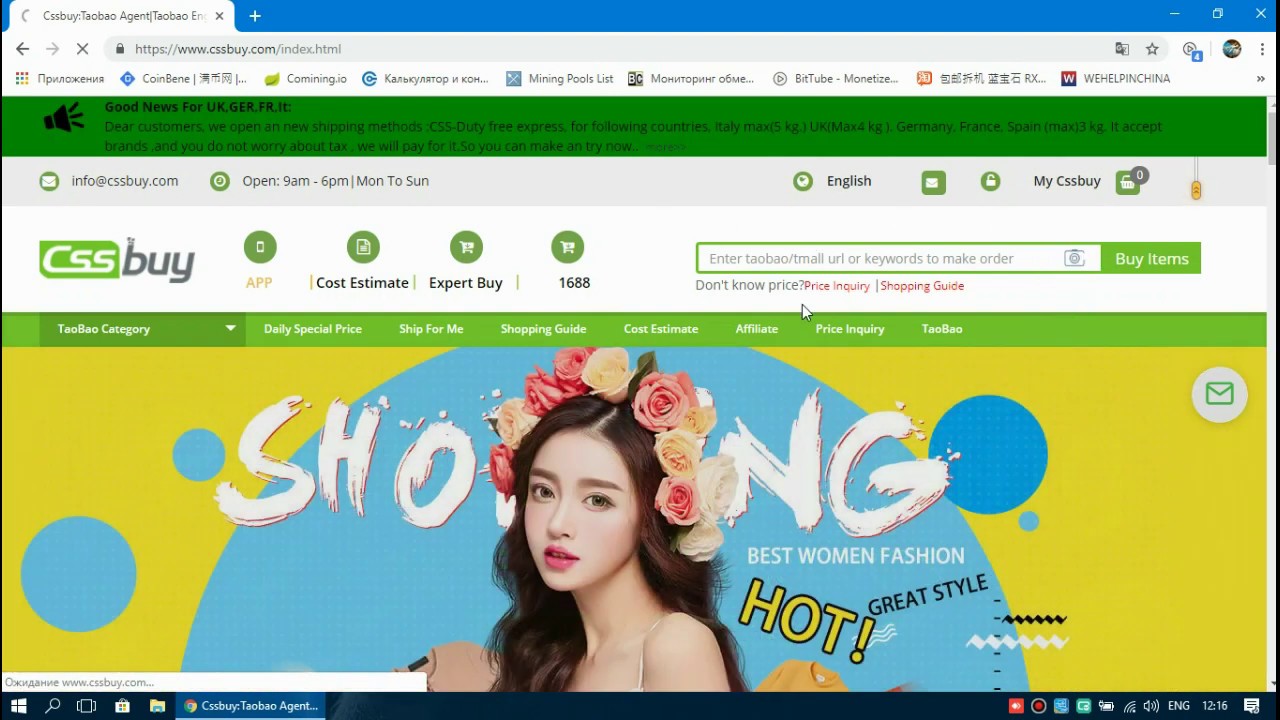This screenshot has height=720, width=1280.
Task: Click the green lock icon
Action: click(x=990, y=181)
